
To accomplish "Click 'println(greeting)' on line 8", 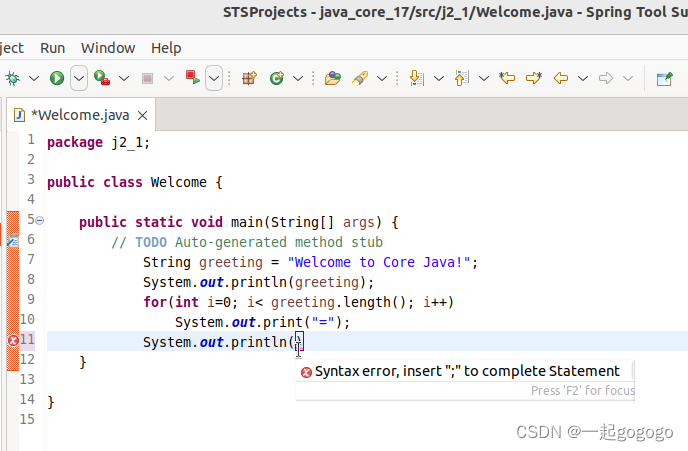I will coord(298,282).
